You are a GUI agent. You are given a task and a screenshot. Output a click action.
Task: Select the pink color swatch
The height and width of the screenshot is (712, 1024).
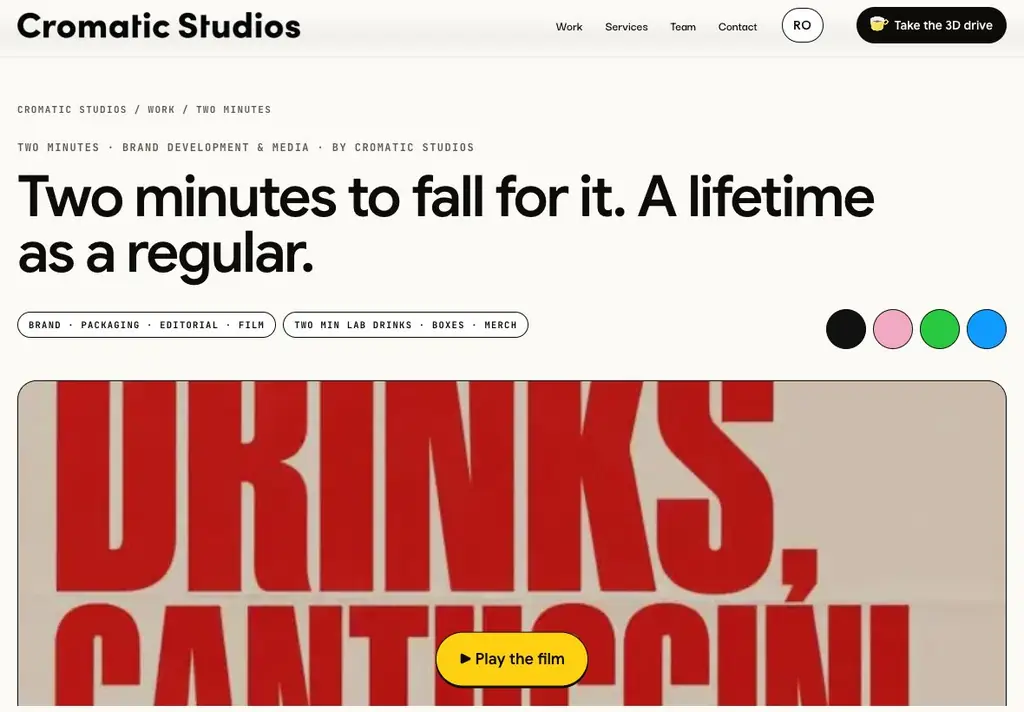tap(893, 329)
